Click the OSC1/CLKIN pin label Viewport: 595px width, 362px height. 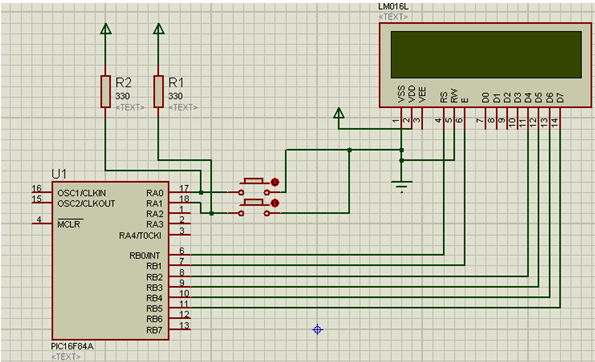tap(82, 193)
